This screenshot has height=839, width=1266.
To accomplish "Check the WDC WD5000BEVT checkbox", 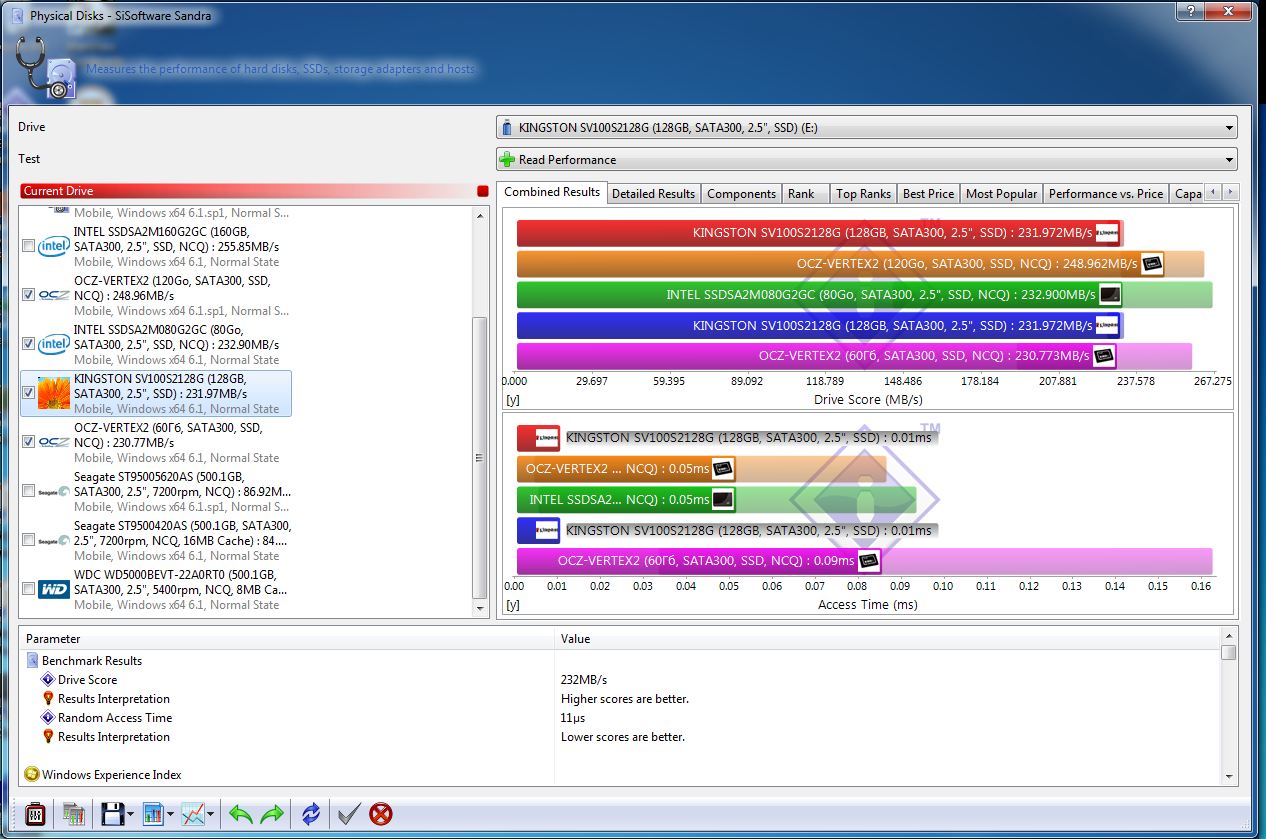I will pos(28,589).
